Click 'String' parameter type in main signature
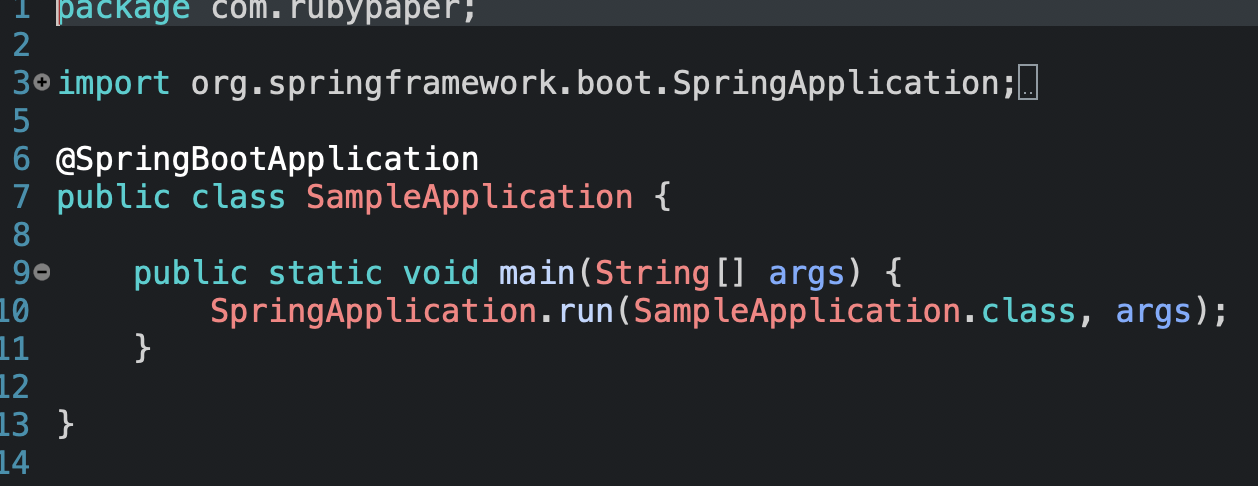 [x=652, y=274]
